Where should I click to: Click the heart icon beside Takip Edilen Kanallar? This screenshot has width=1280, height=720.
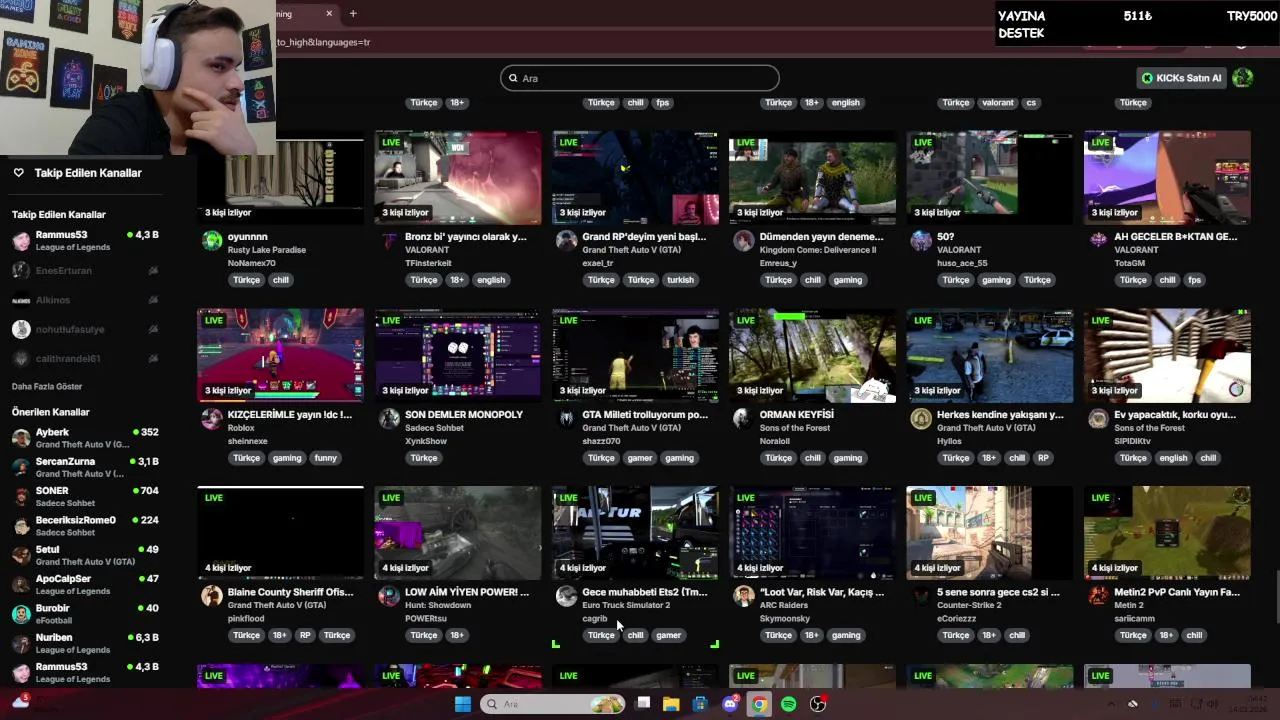18,173
